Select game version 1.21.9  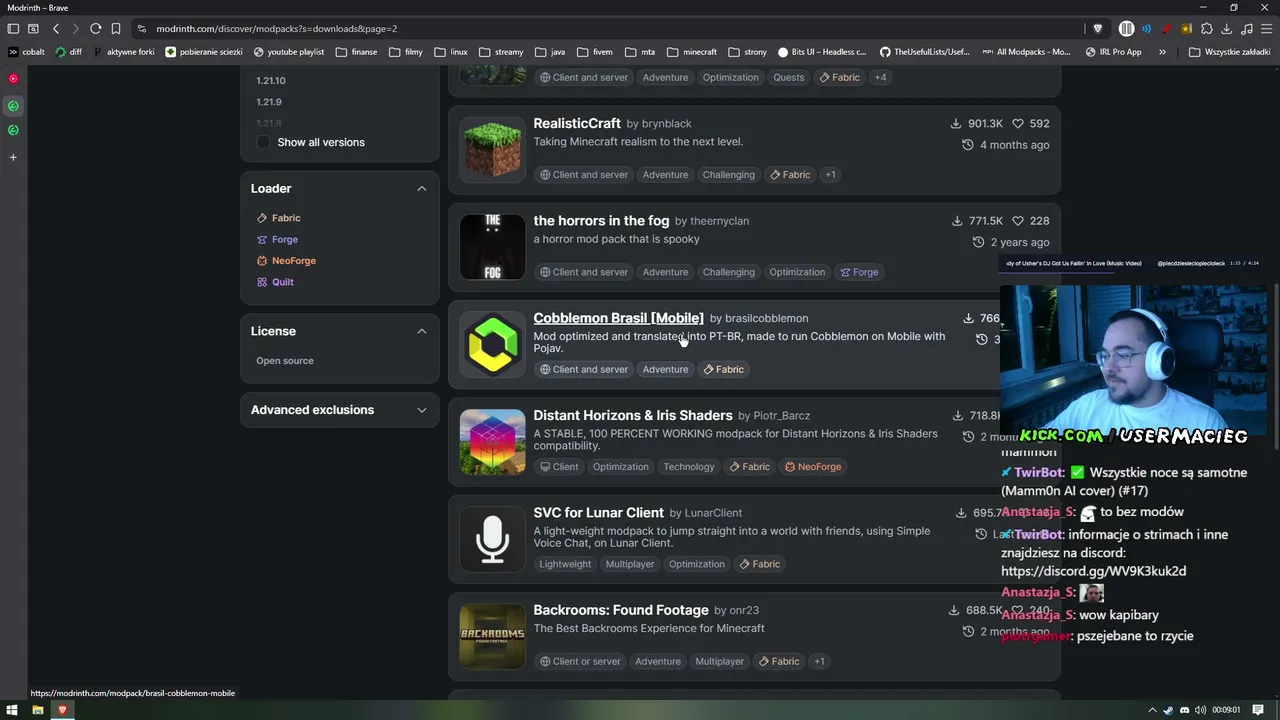(269, 102)
